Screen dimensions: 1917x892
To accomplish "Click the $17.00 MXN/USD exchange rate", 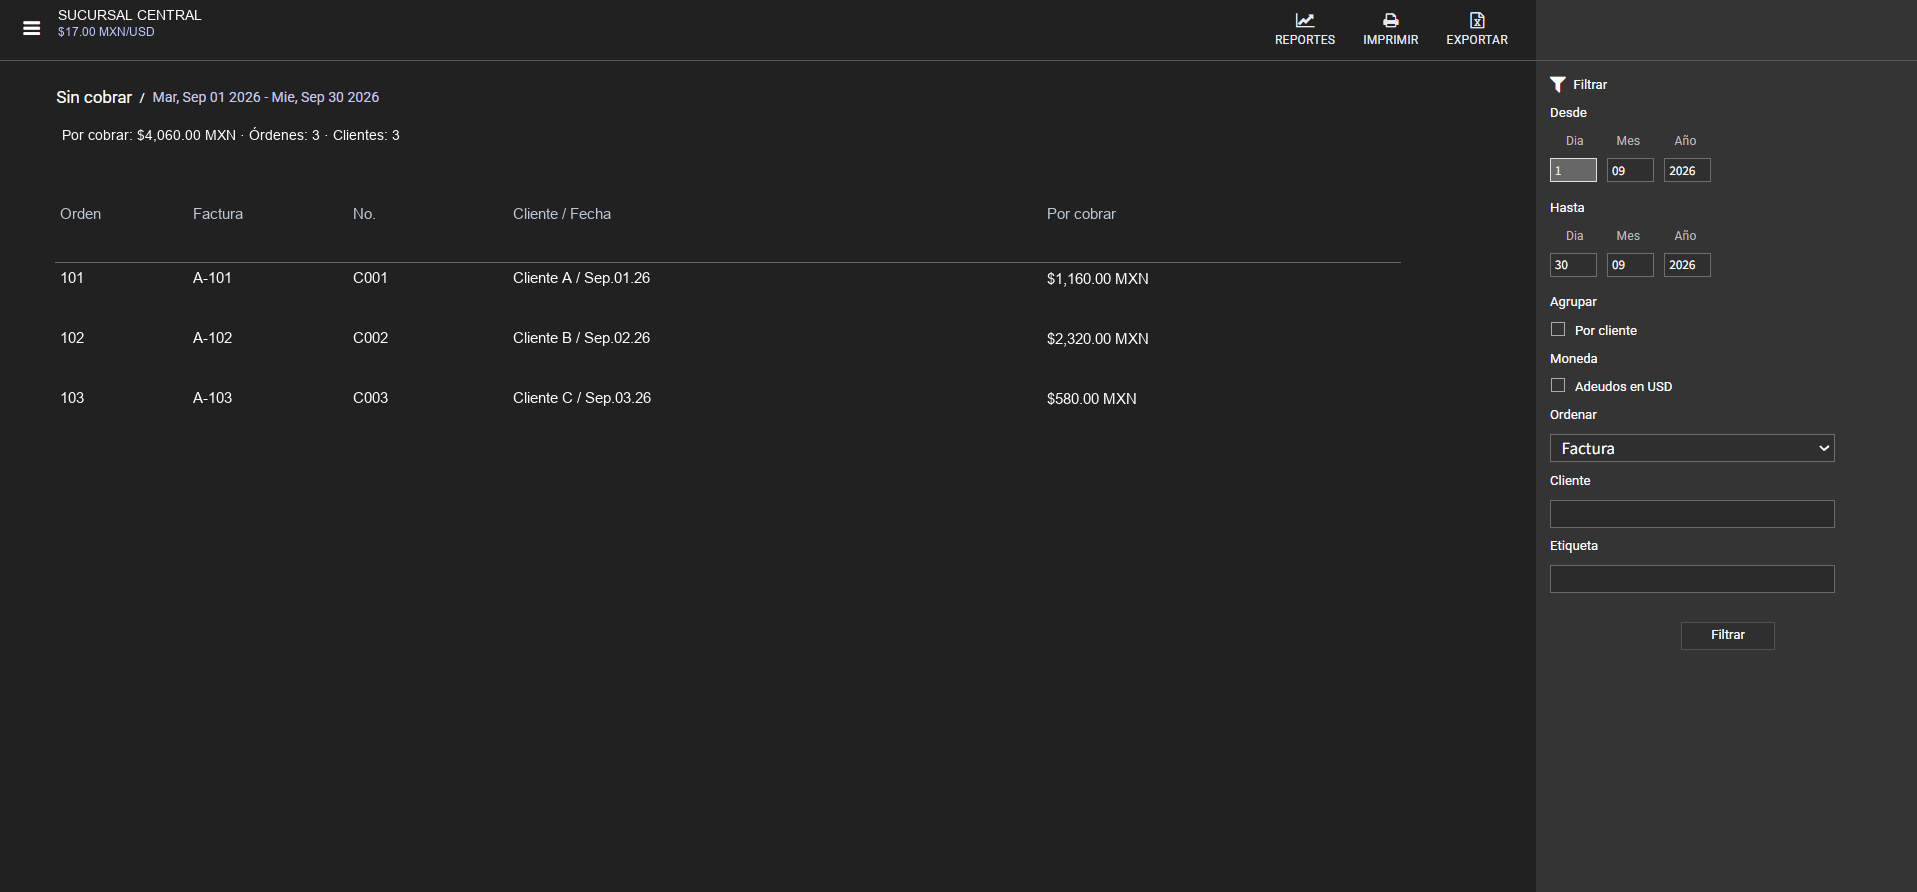I will click(106, 32).
